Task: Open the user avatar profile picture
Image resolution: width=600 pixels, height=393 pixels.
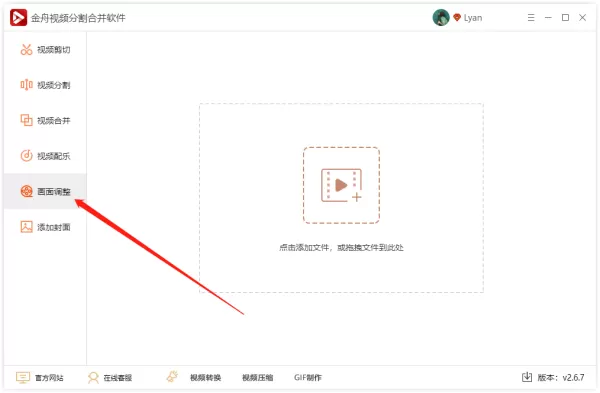Action: coord(441,18)
